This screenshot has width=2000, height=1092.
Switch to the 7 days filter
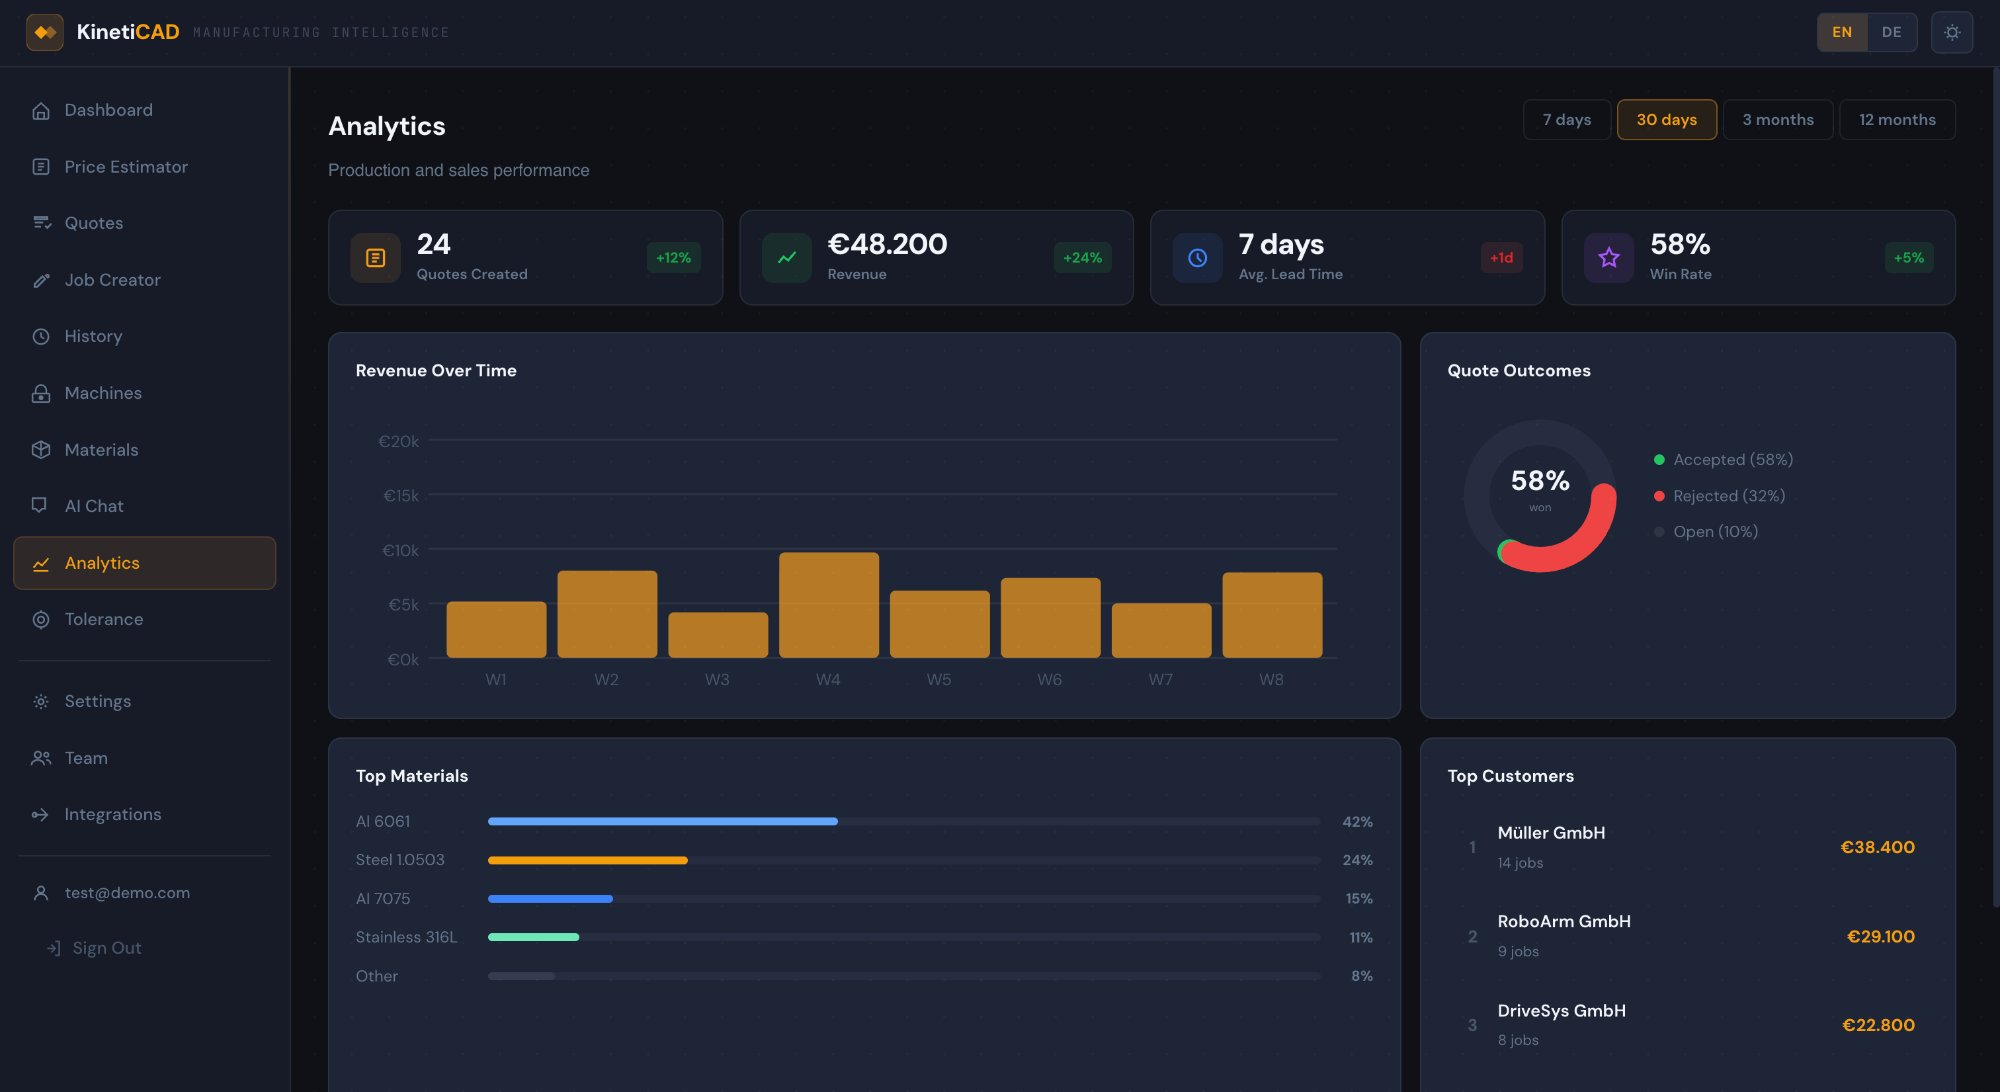1567,119
